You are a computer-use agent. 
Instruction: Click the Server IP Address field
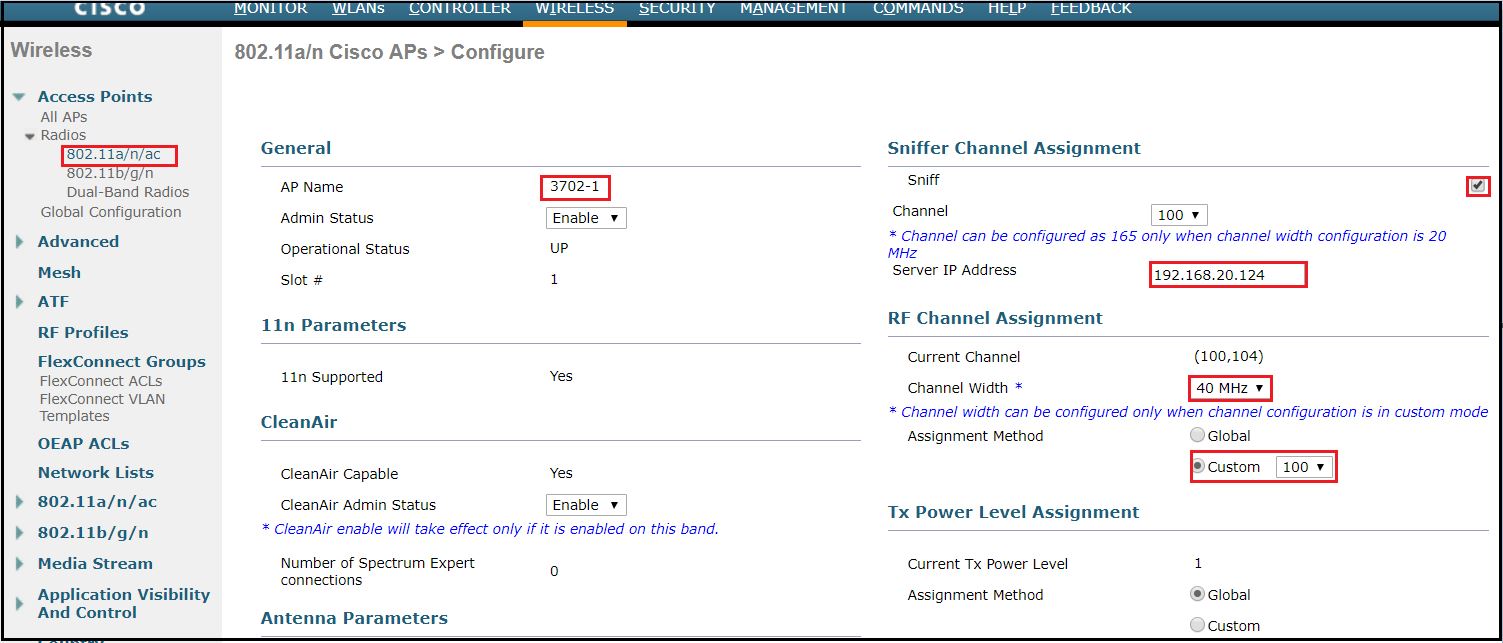point(1227,274)
